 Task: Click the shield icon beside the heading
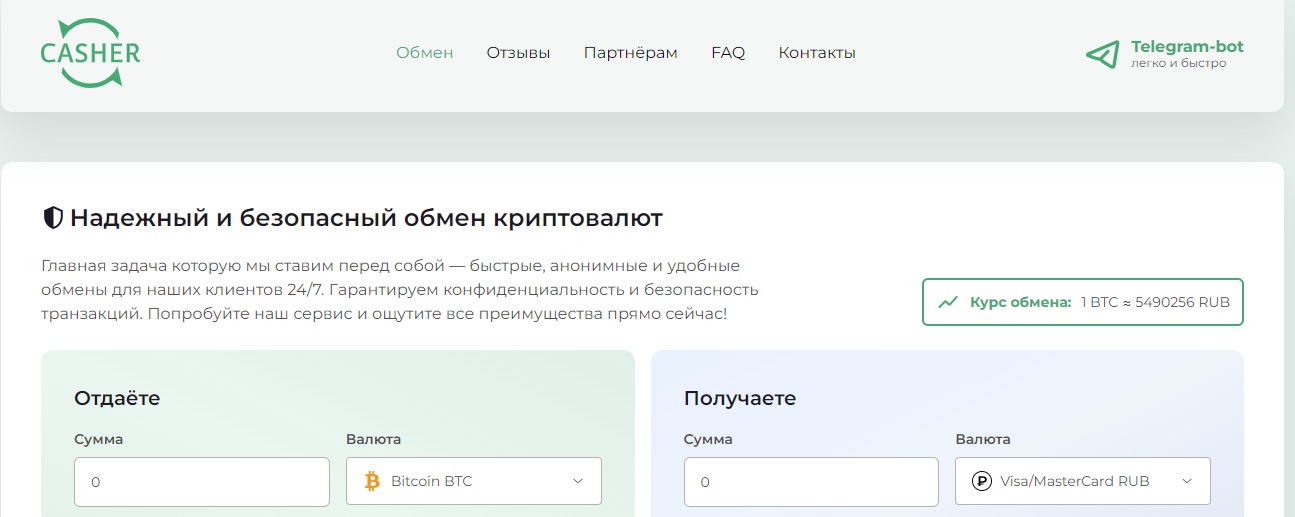(53, 217)
